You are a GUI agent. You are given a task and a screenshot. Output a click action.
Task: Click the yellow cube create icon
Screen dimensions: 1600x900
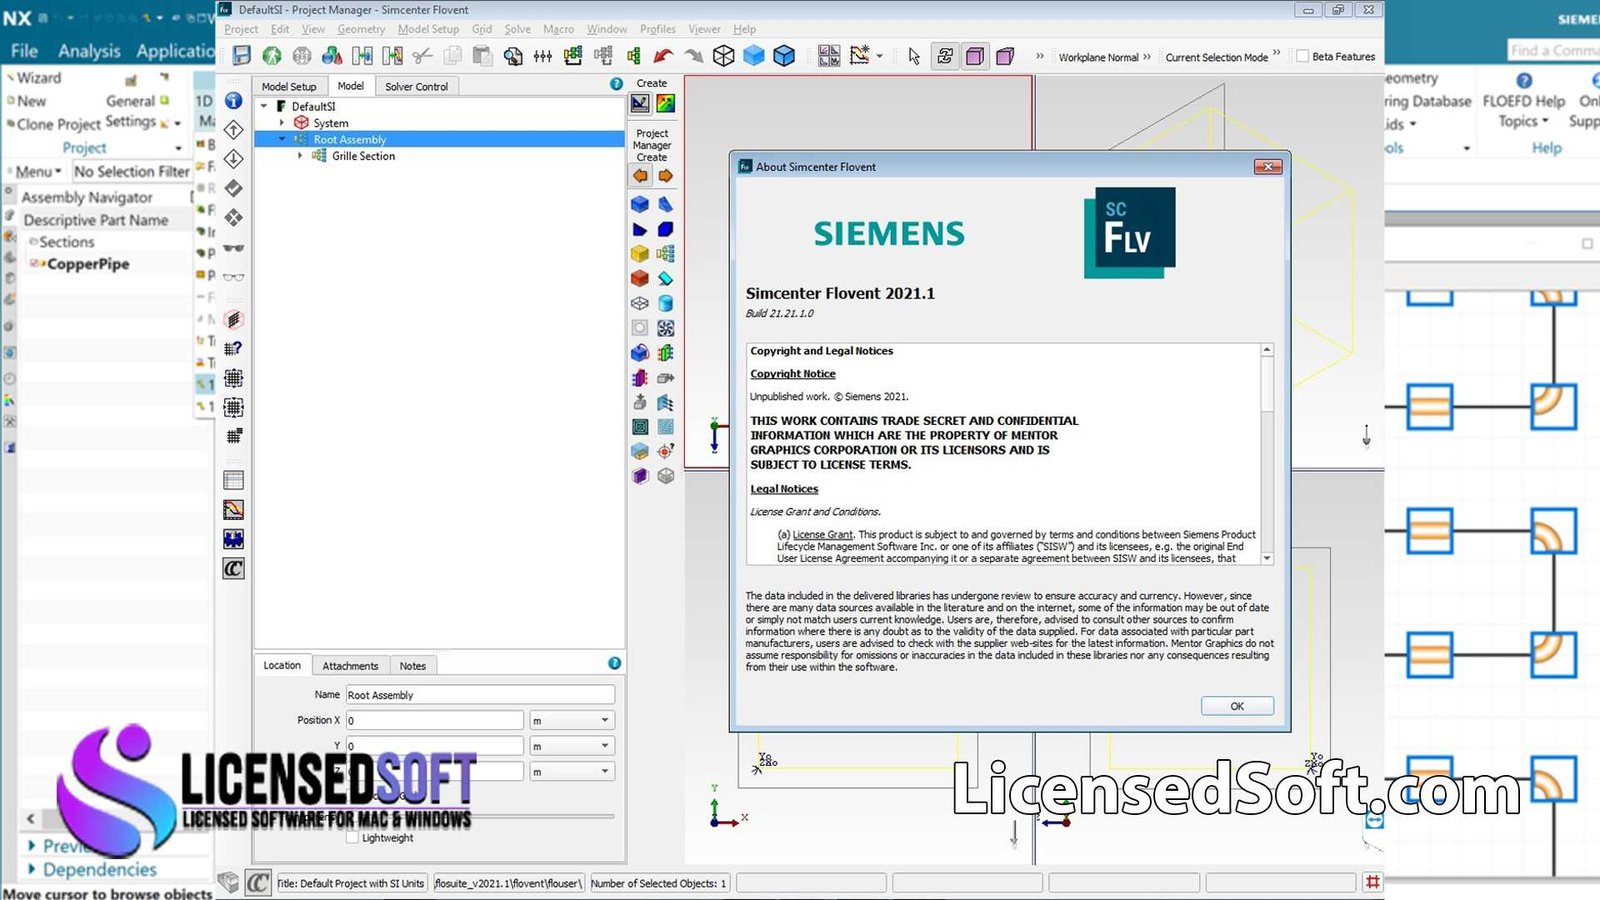pos(640,254)
